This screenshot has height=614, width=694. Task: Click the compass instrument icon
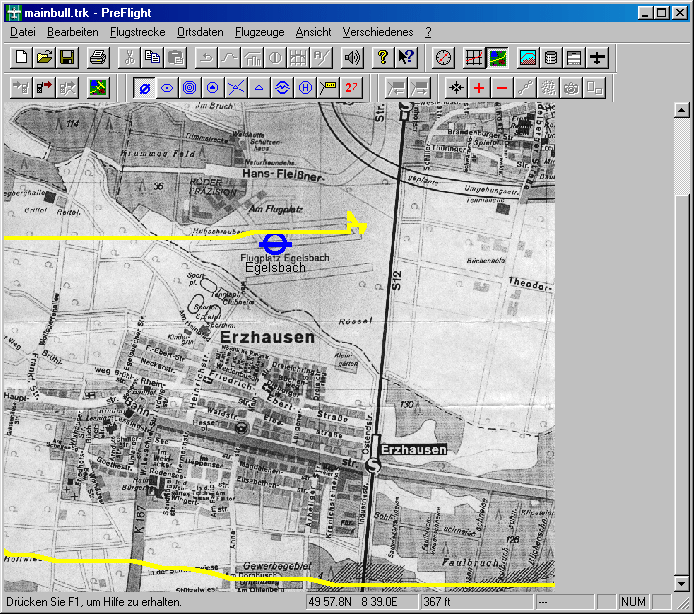tap(445, 57)
